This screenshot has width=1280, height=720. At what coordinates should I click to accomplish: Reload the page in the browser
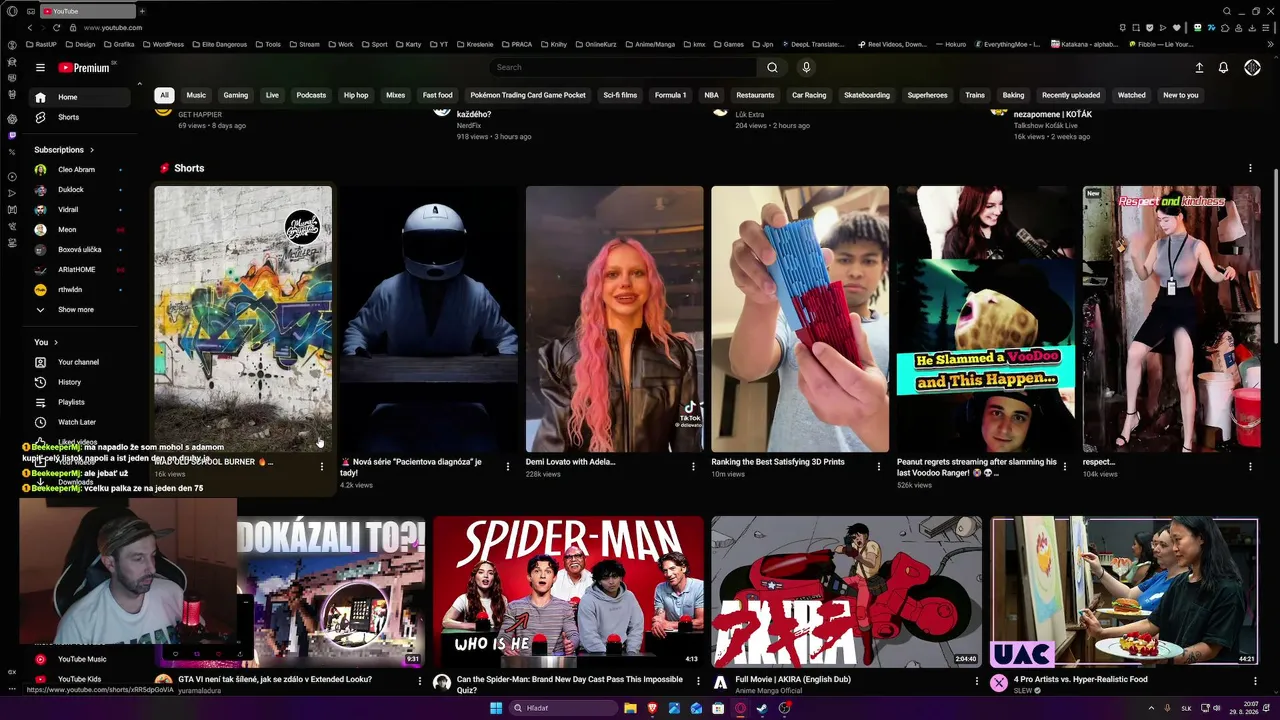56,28
